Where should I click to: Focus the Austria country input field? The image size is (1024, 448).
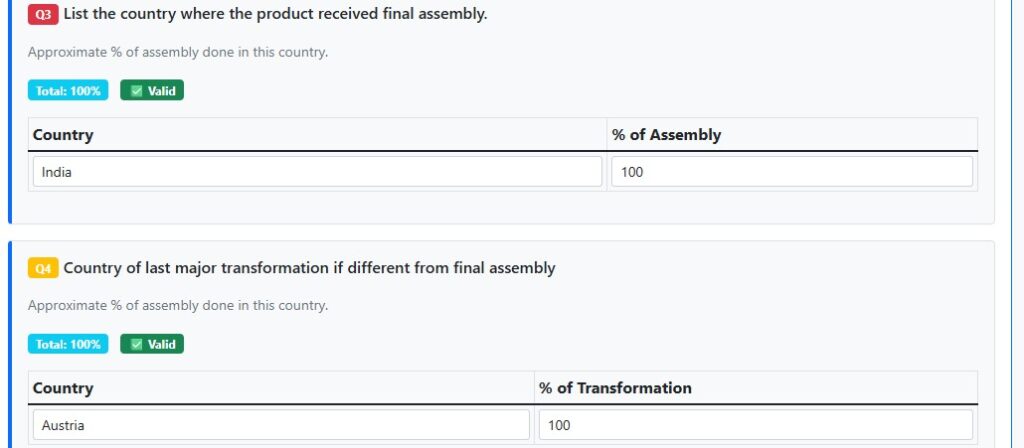coord(281,425)
